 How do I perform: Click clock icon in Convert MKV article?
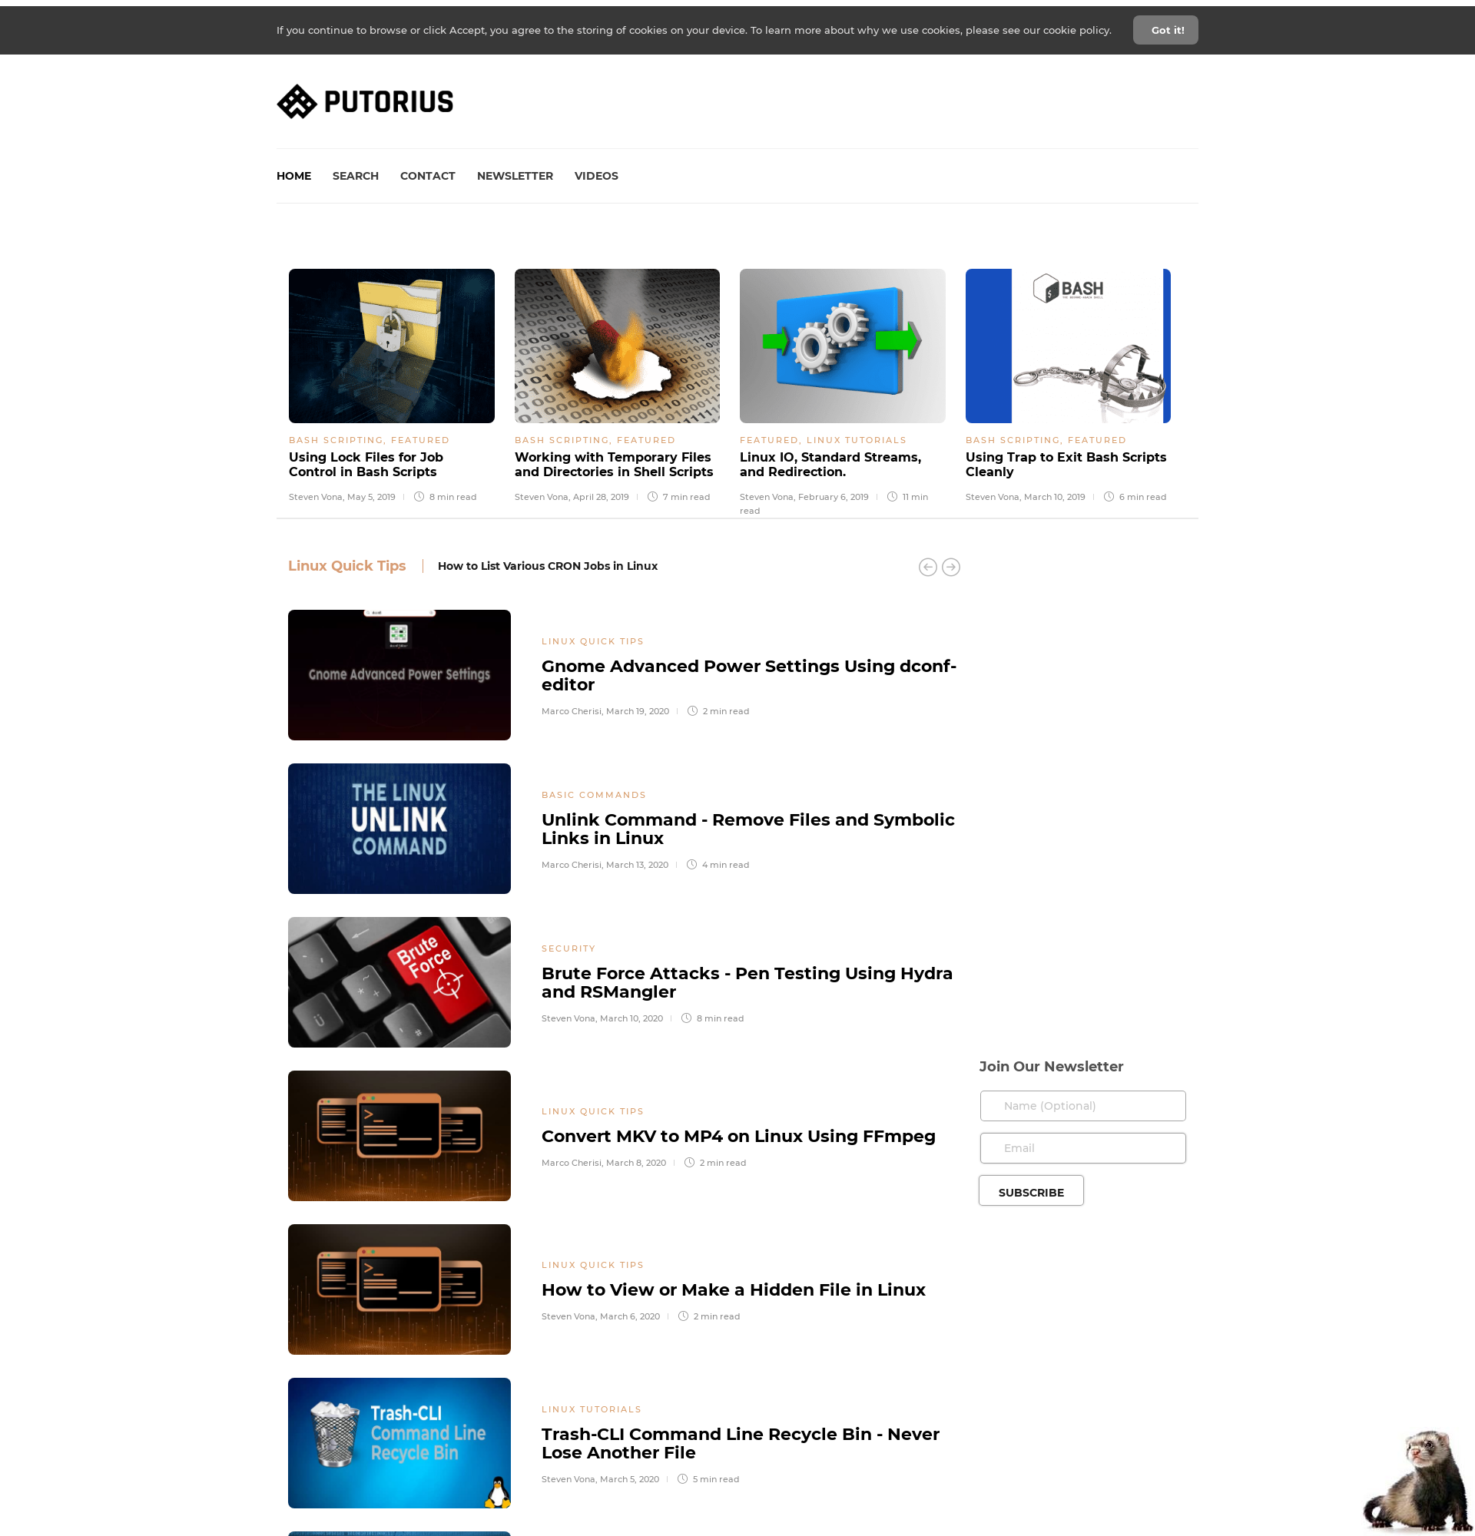pyautogui.click(x=689, y=1163)
